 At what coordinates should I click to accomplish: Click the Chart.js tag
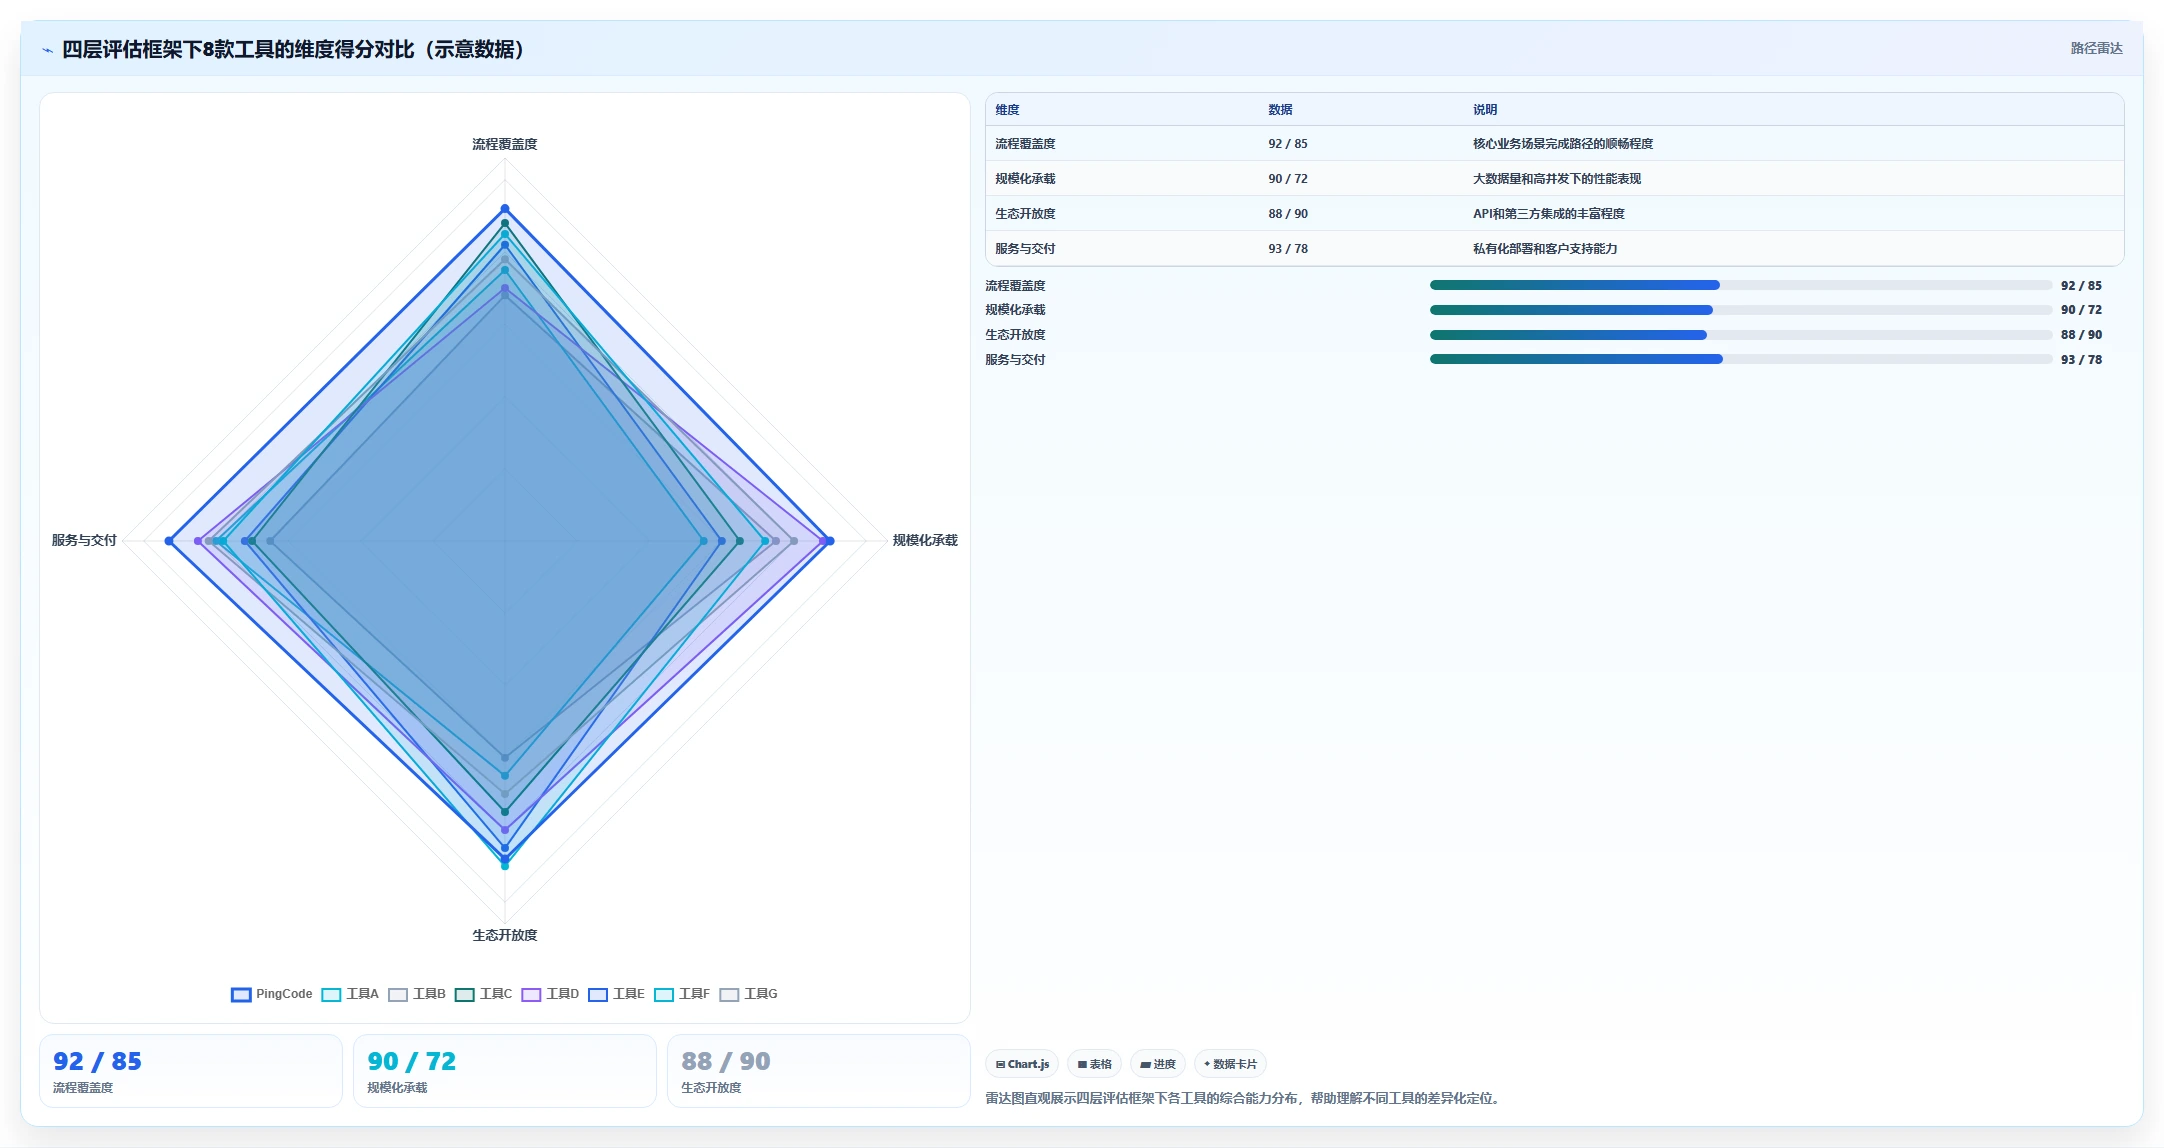[1022, 1064]
